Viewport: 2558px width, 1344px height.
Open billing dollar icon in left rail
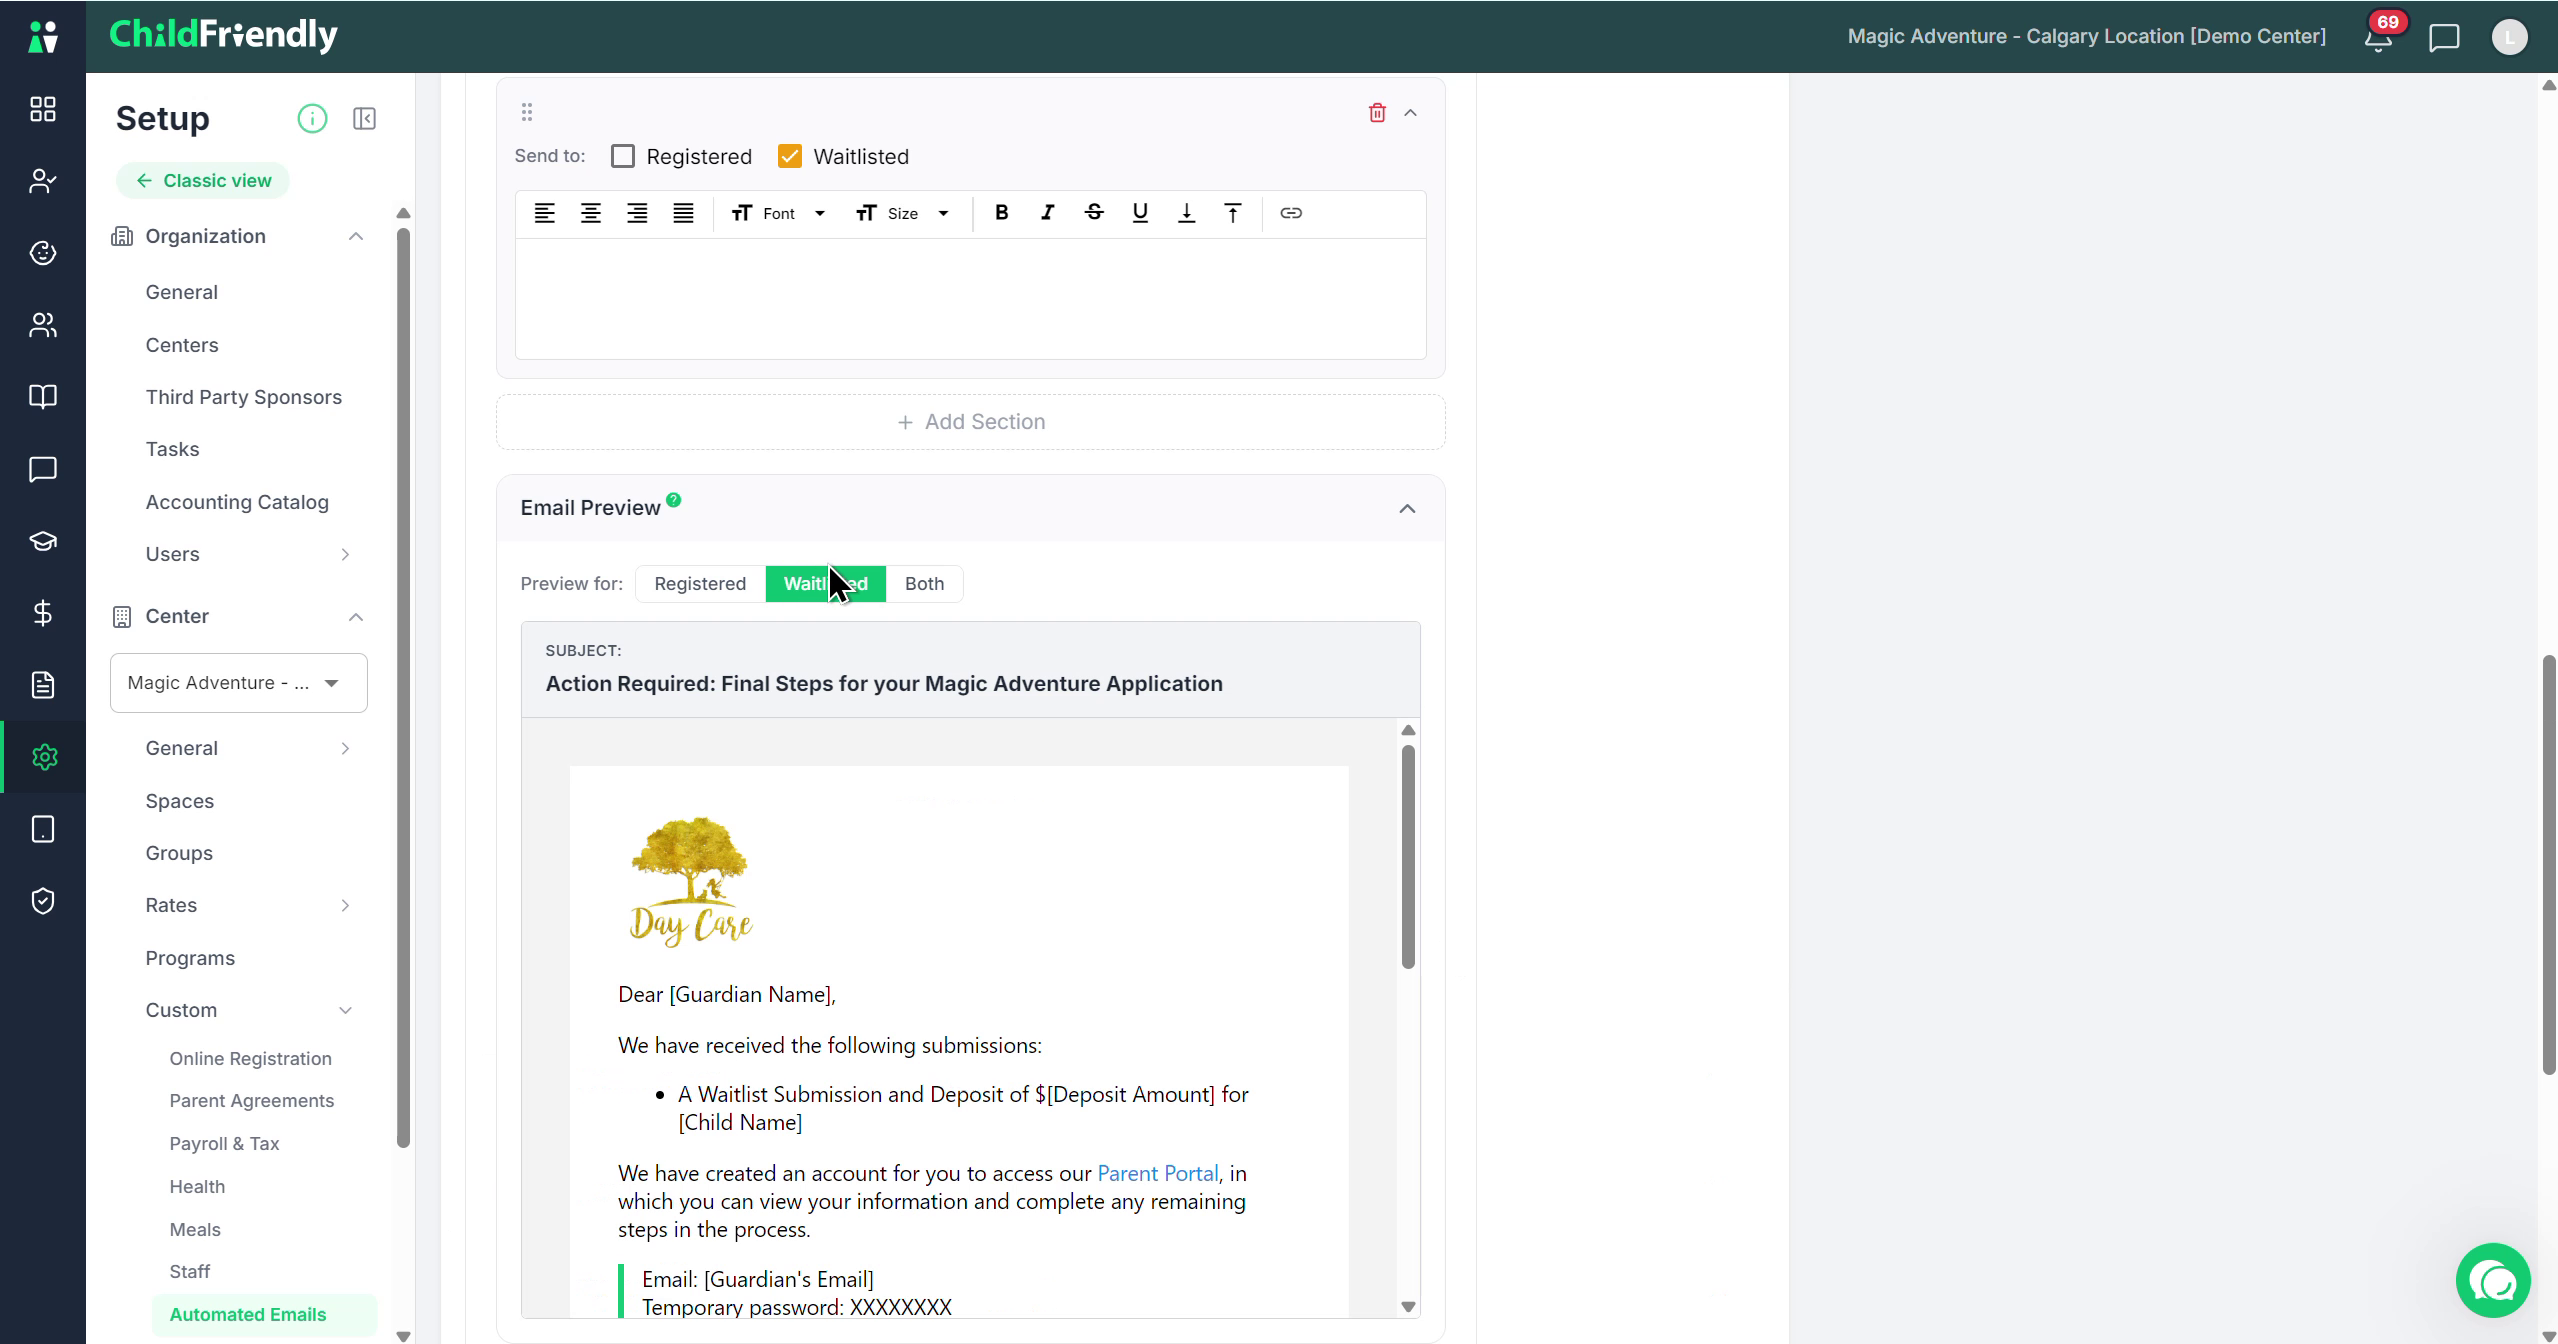pos(43,613)
